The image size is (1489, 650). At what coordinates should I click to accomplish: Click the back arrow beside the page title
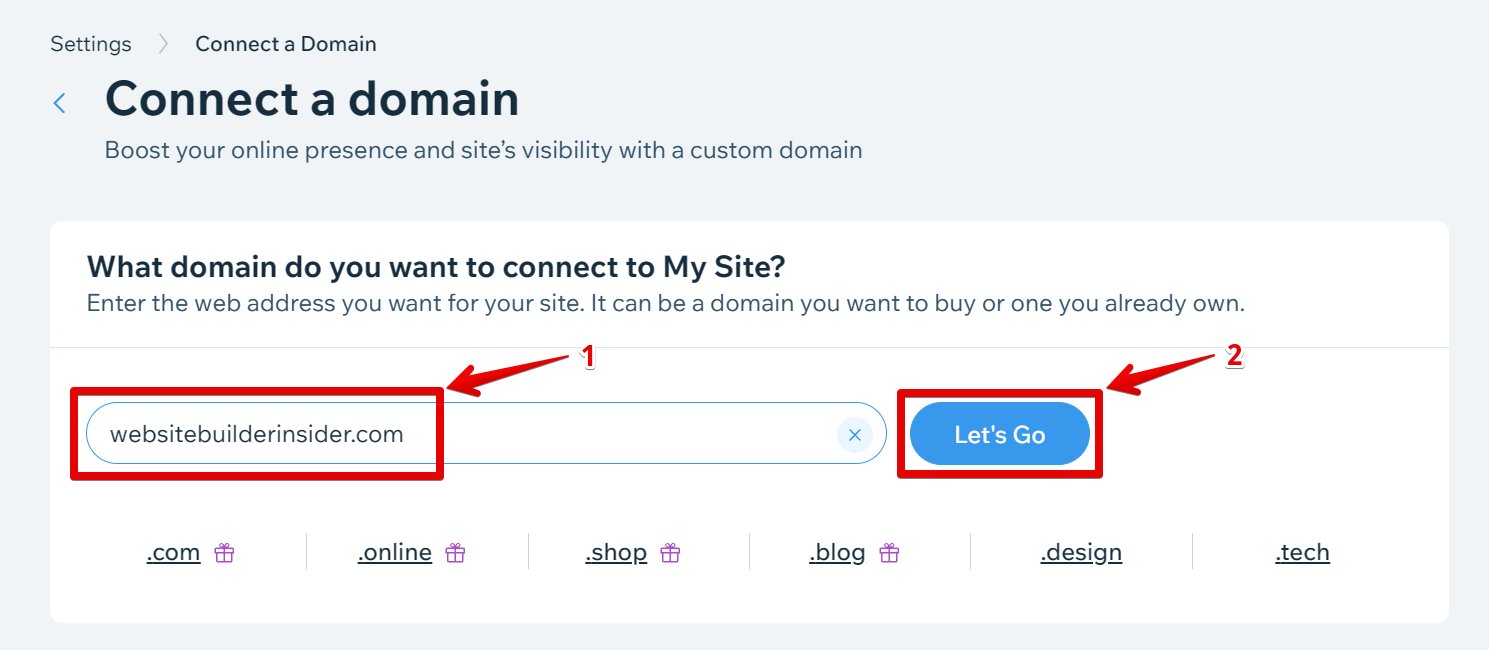point(60,103)
